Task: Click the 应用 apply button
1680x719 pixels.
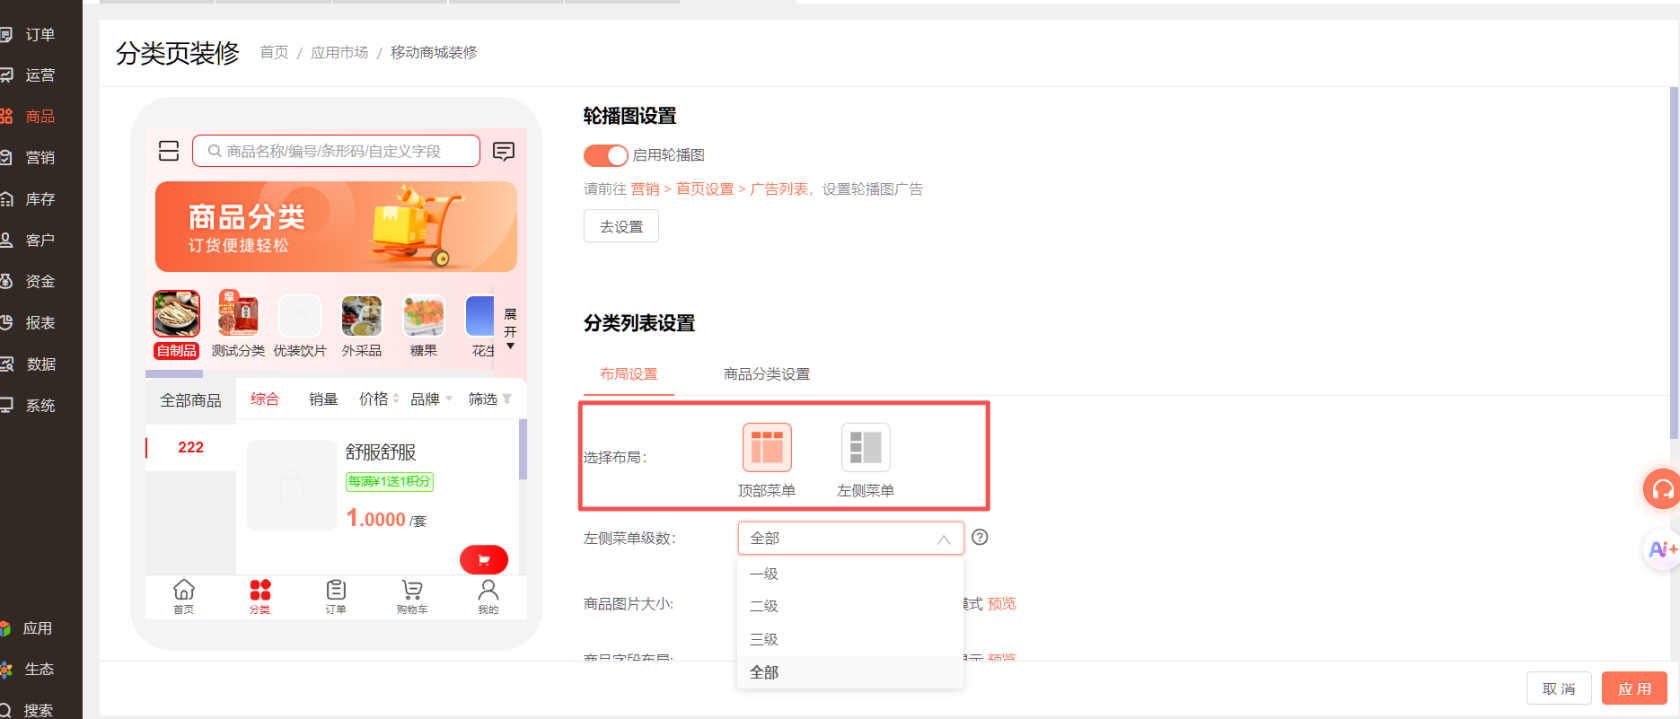Action: point(1635,689)
